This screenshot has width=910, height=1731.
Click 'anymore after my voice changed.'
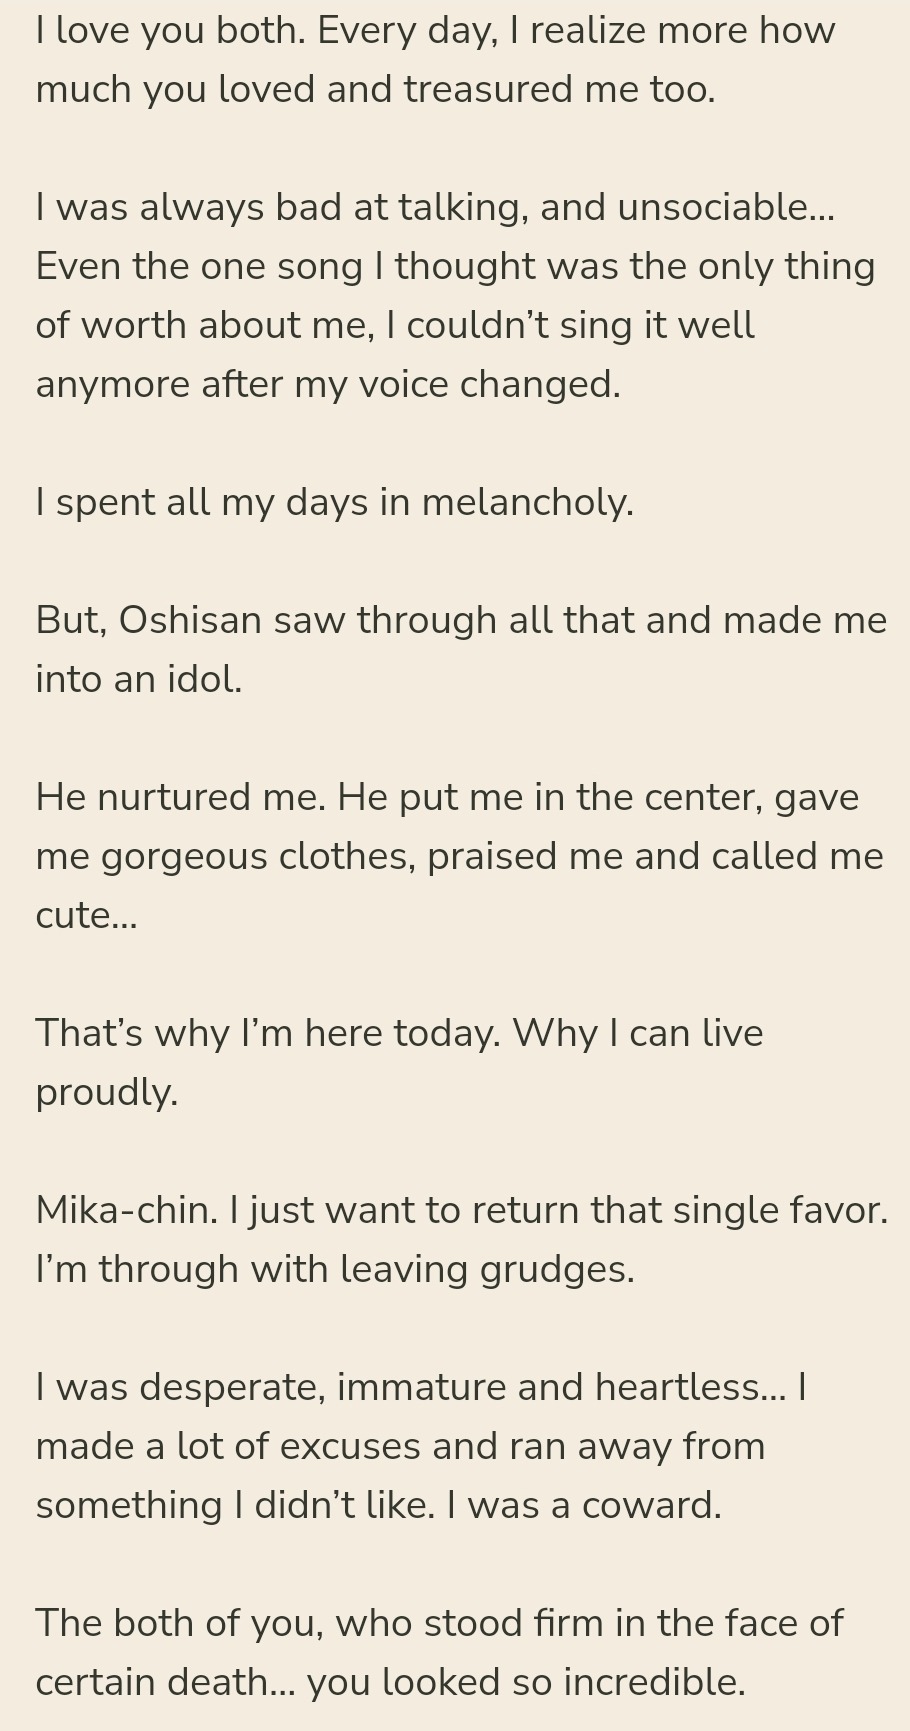point(328,385)
